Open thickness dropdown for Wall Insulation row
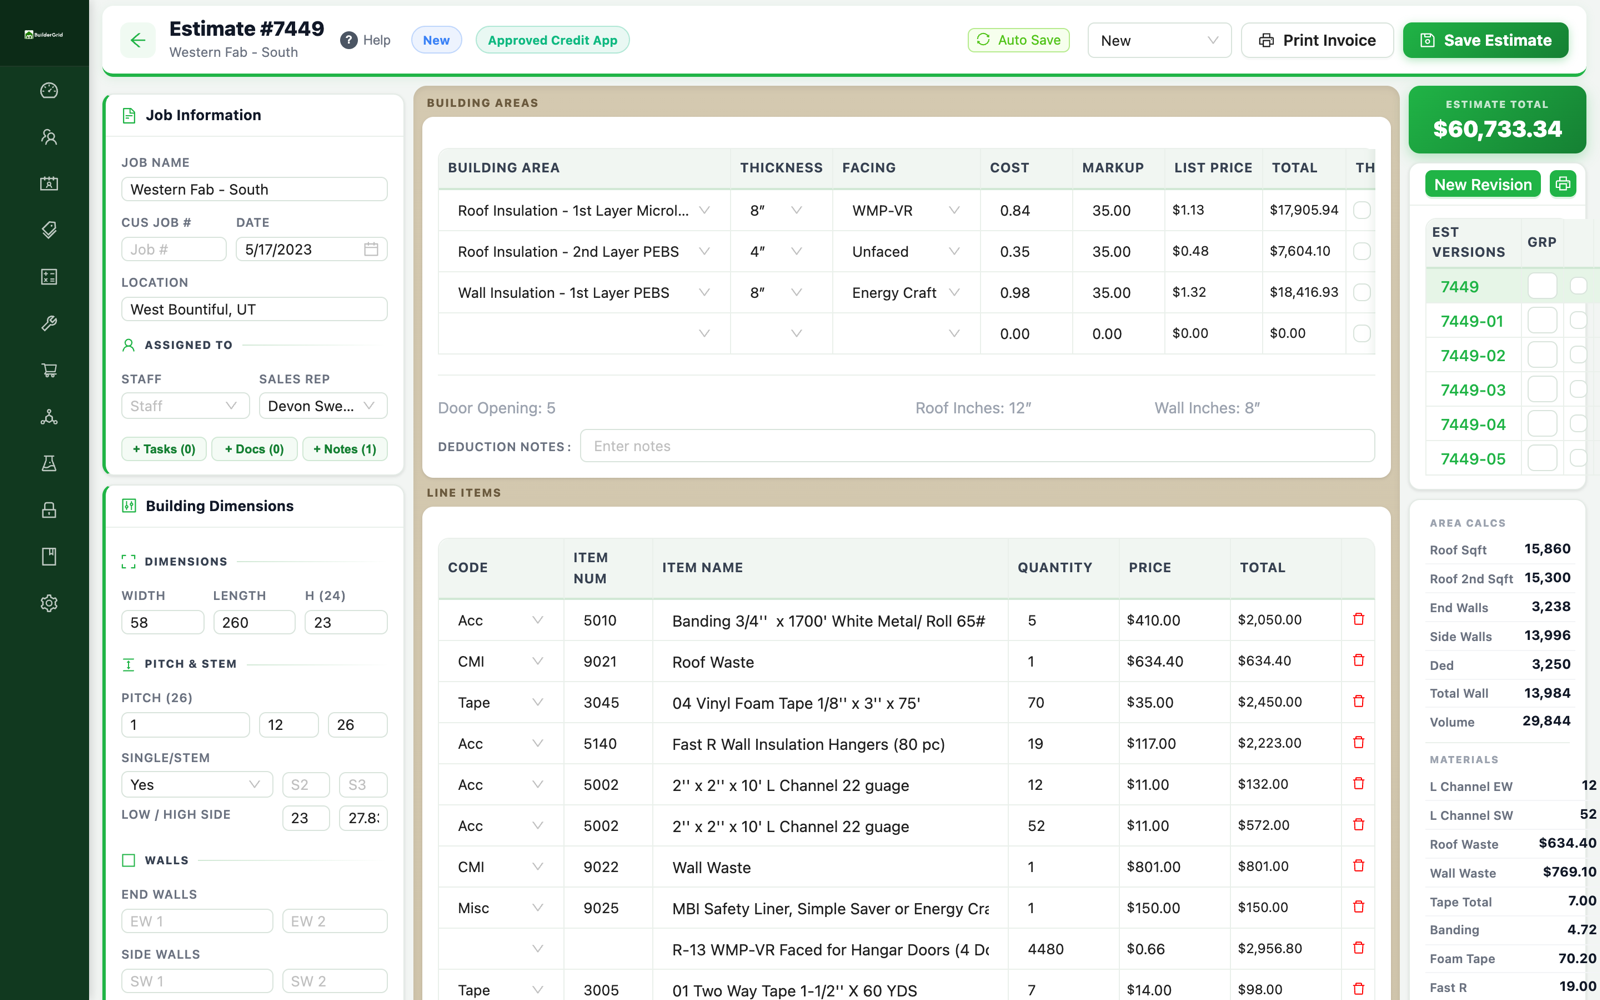 coord(777,292)
